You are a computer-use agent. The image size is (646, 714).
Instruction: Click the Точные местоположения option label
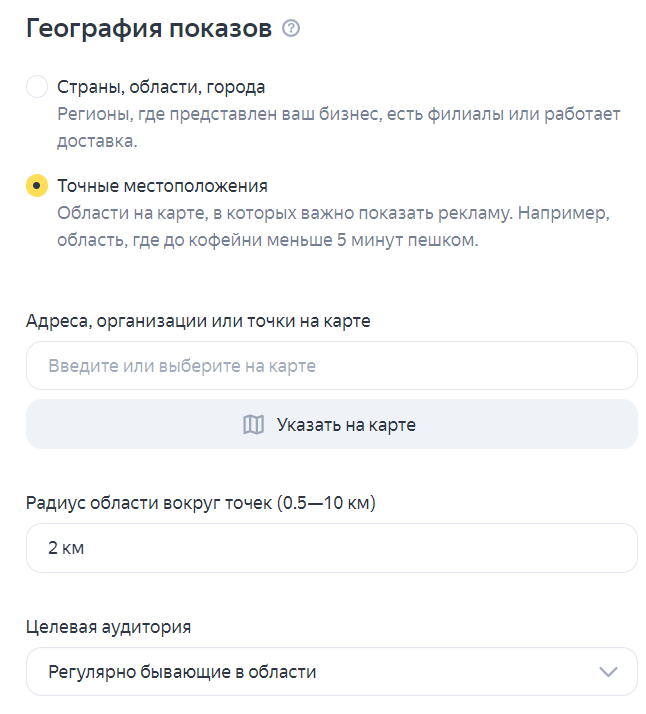162,187
